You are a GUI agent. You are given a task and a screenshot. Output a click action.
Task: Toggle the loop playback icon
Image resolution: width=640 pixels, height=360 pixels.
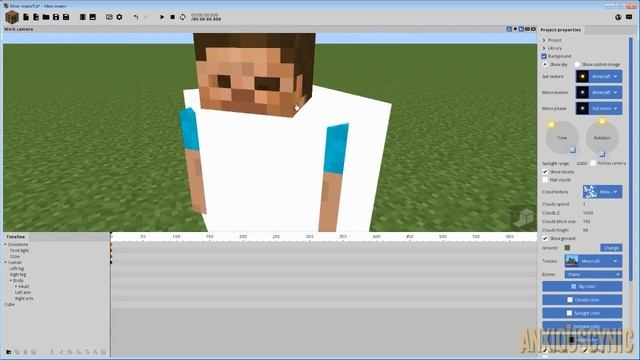pyautogui.click(x=182, y=17)
